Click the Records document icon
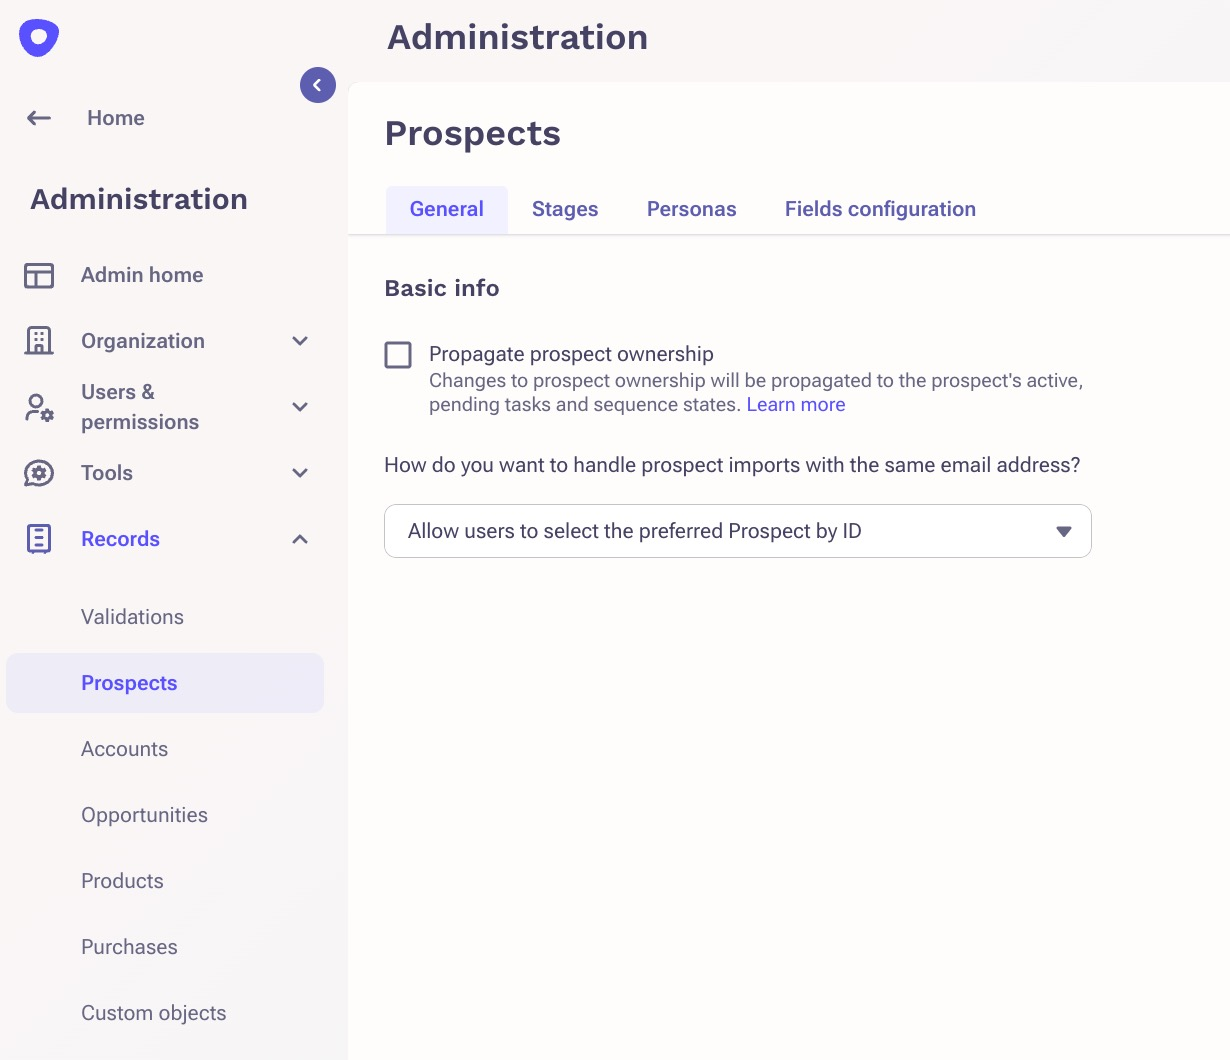1230x1060 pixels. tap(39, 539)
